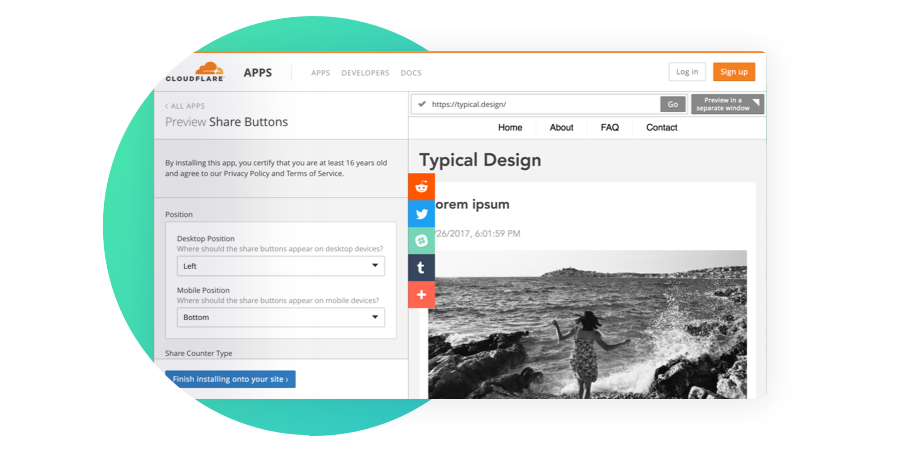Open more share options plus icon

[421, 295]
